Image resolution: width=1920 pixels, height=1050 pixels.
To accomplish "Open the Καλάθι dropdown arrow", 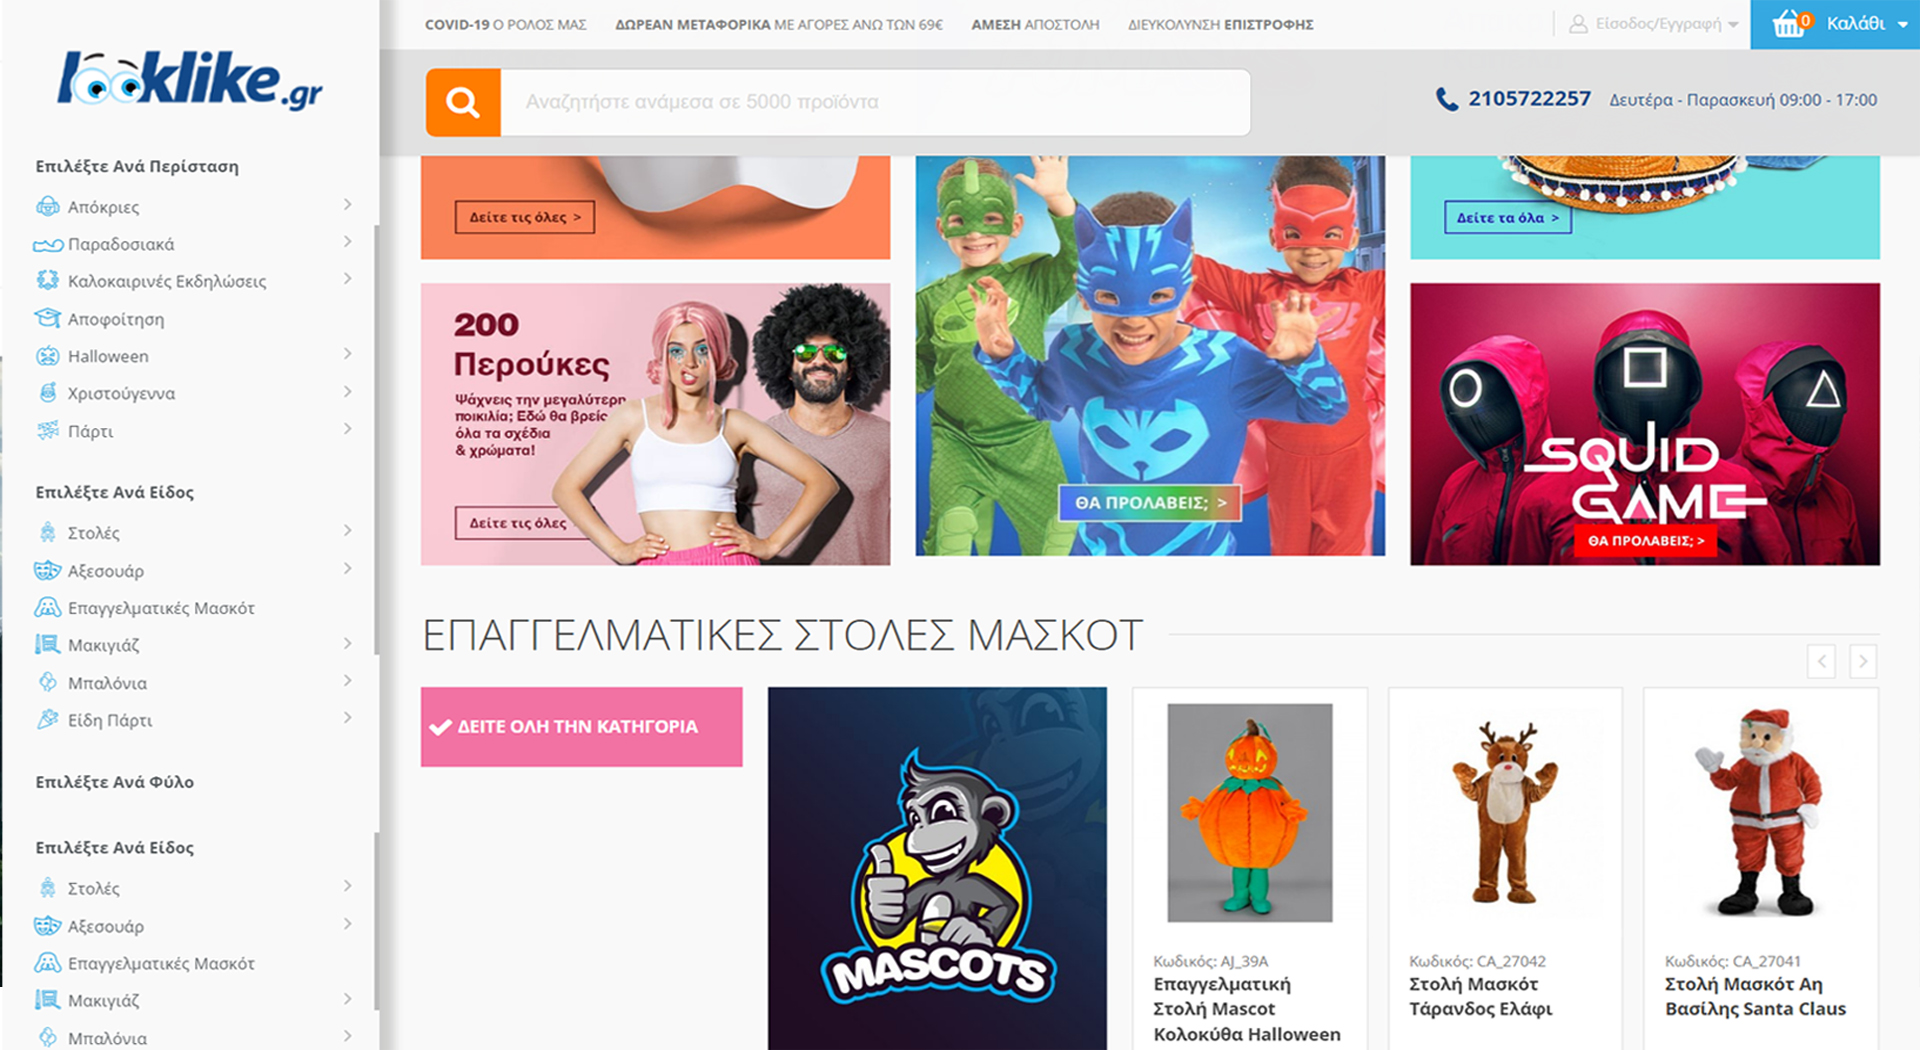I will point(1902,24).
